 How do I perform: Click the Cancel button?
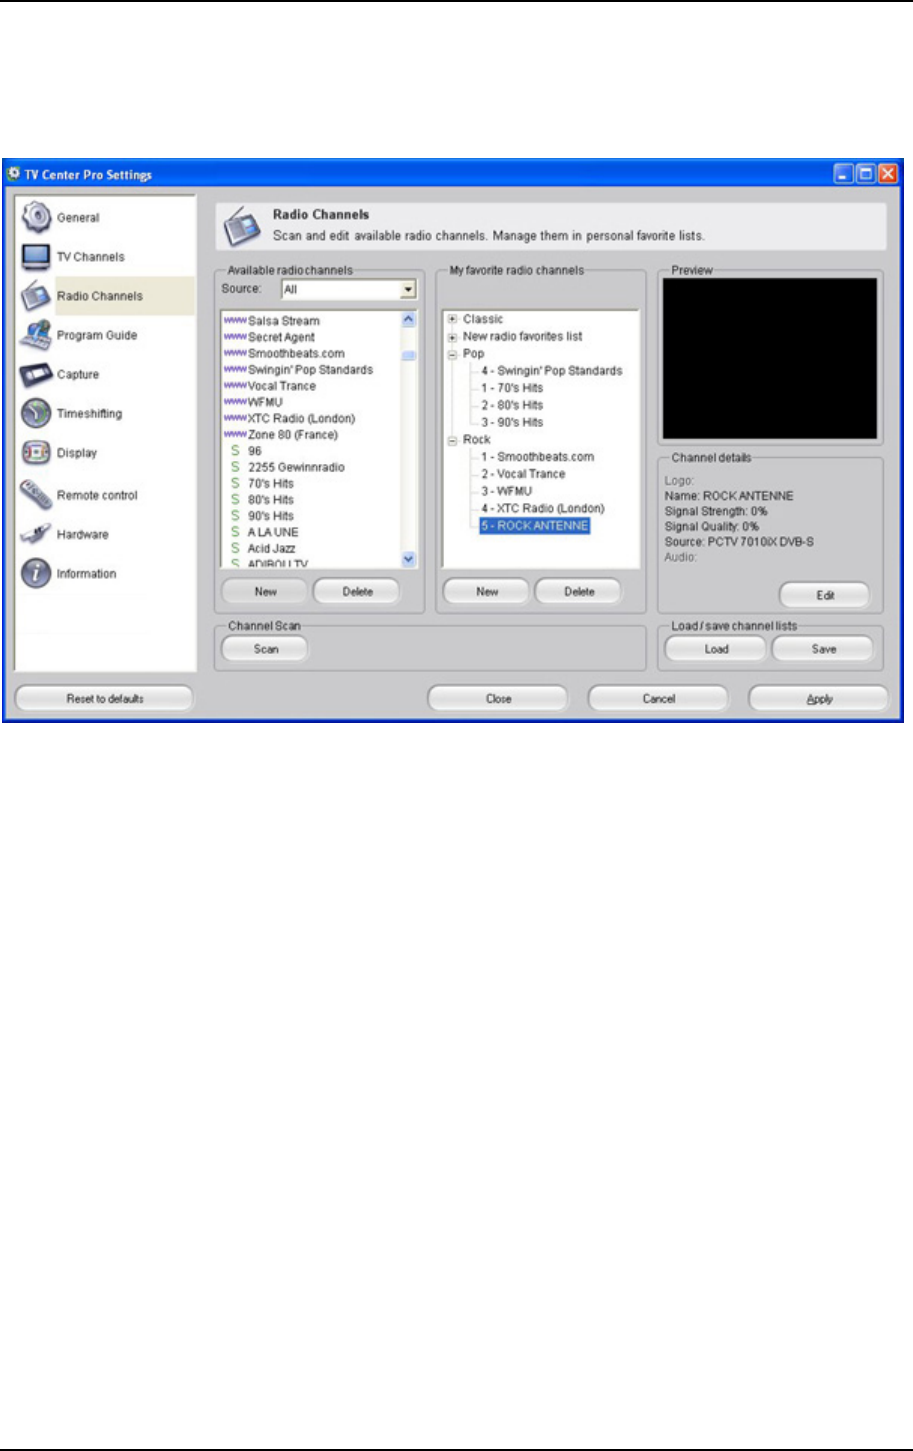(658, 699)
